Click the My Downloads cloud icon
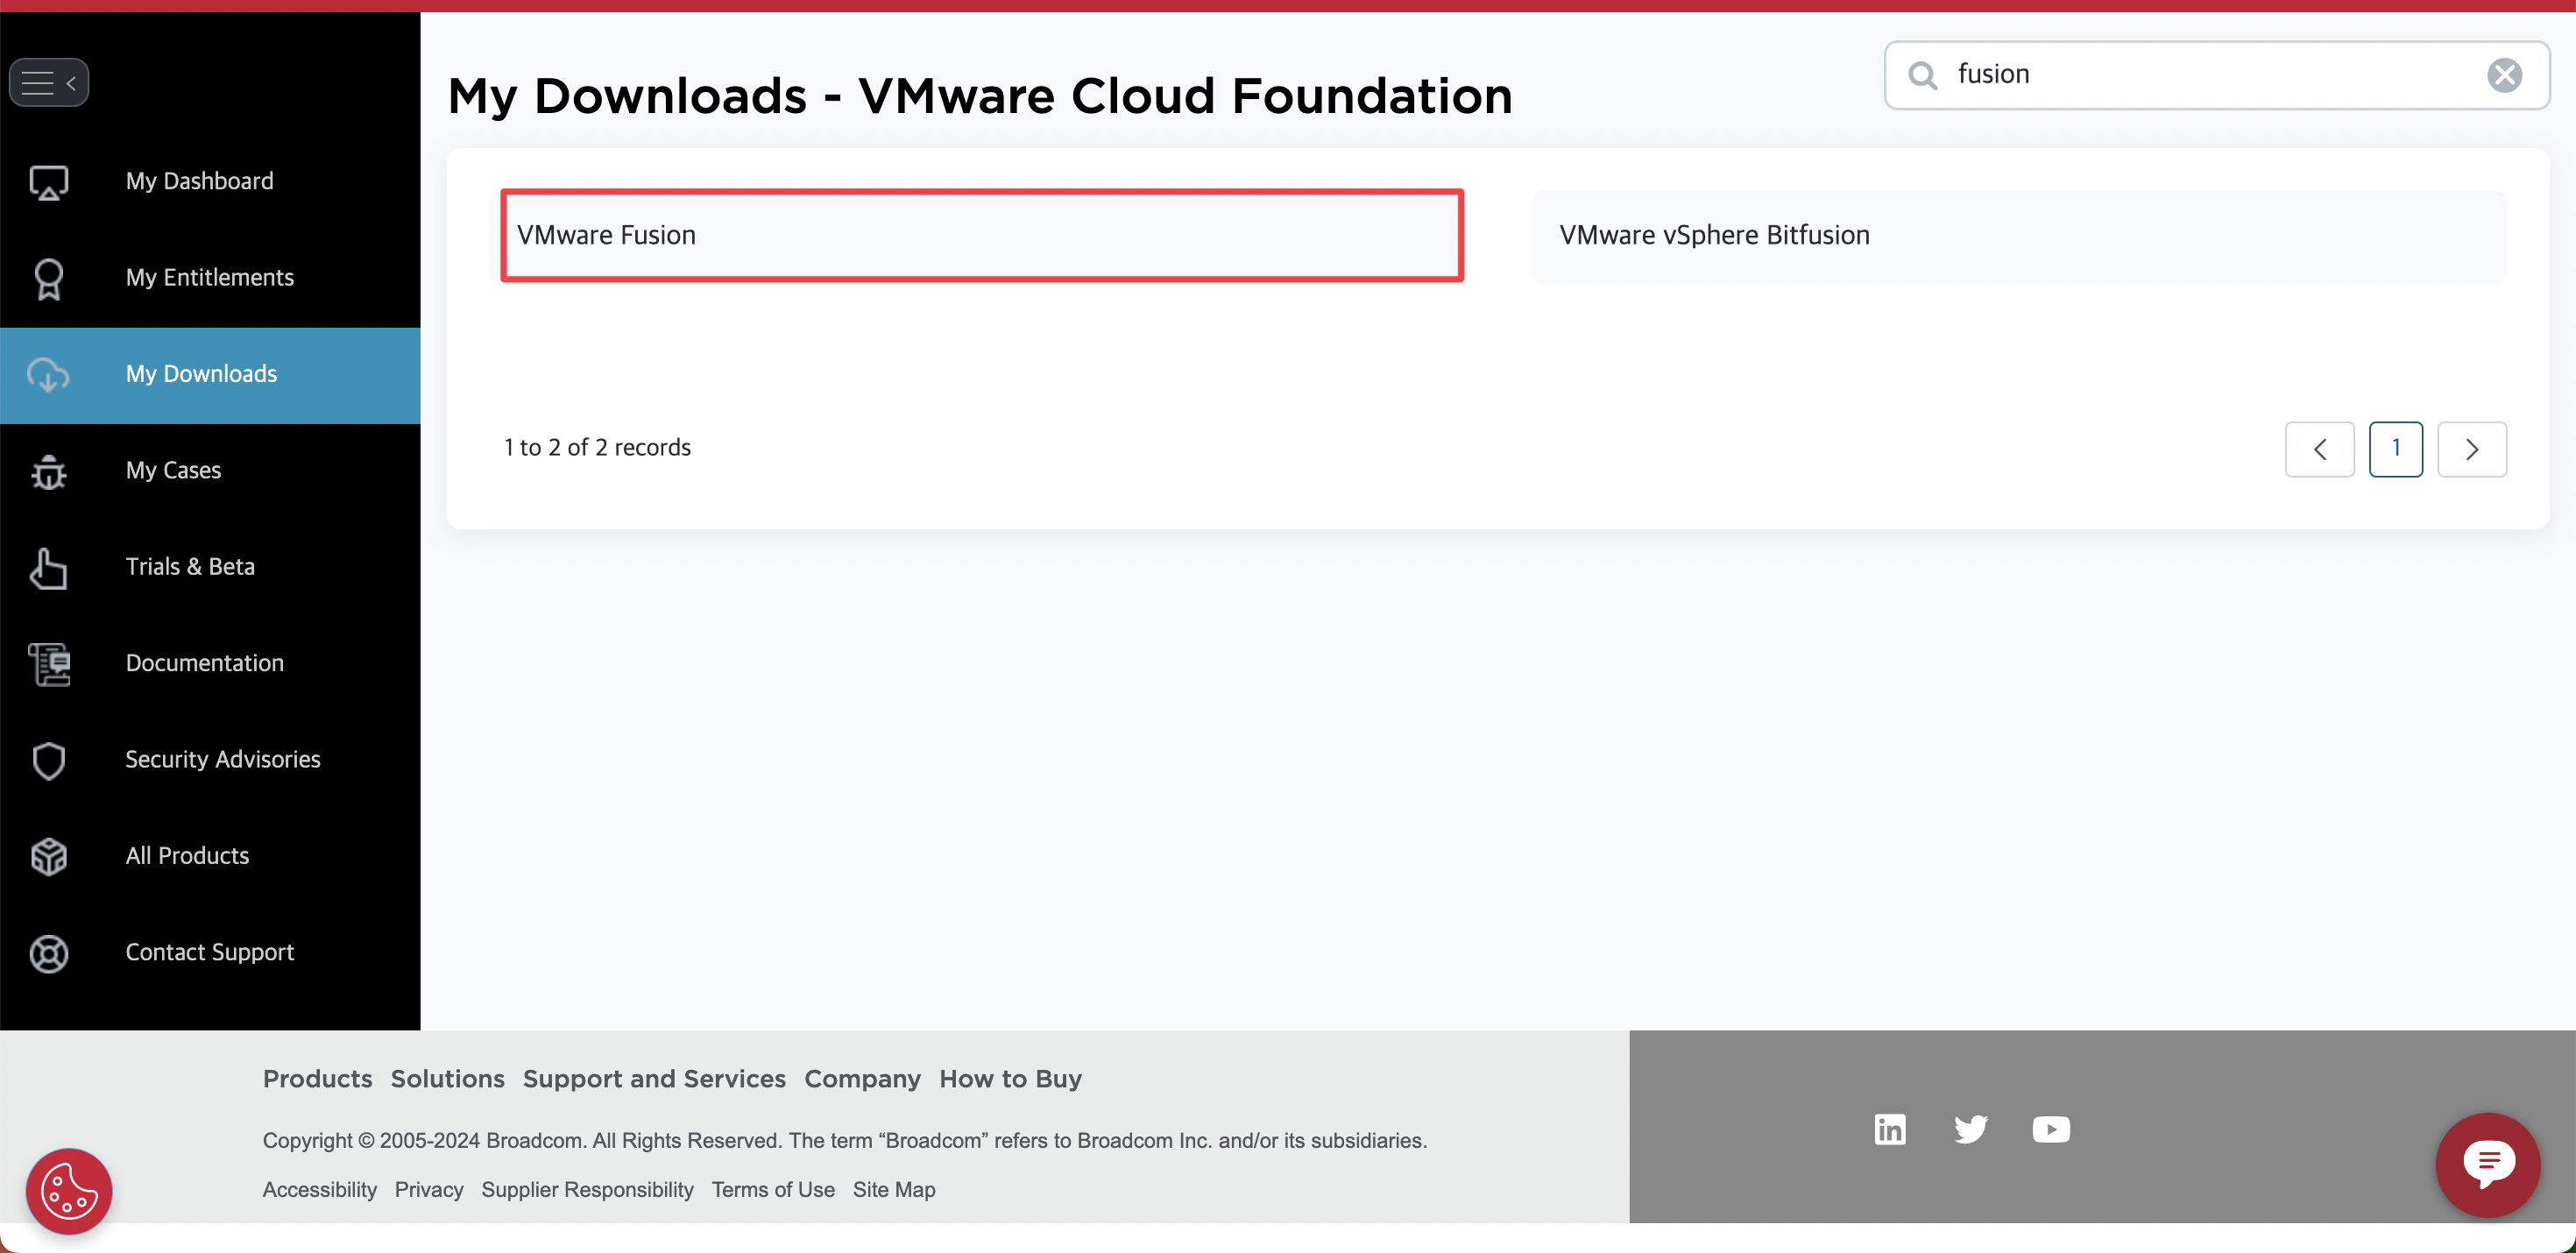The width and height of the screenshot is (2576, 1253). point(48,375)
